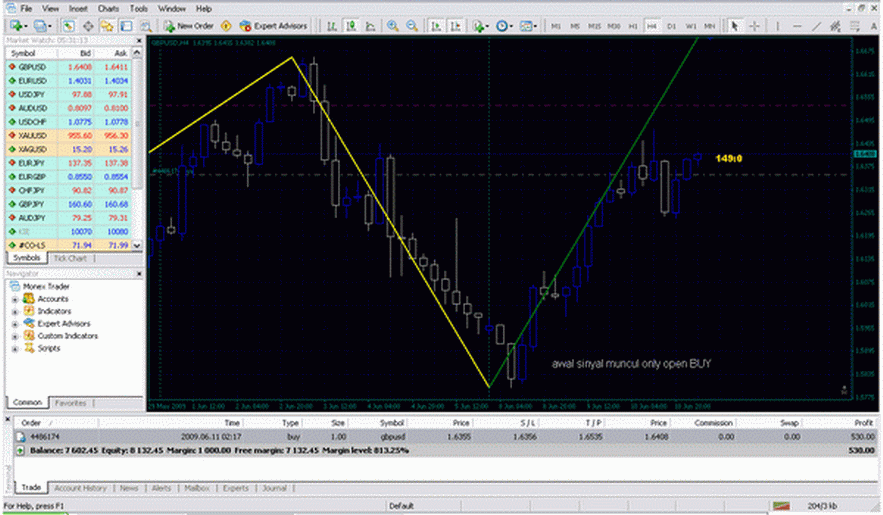Open the Expert Advisors toolbar button
This screenshot has width=883, height=515.
tap(273, 23)
